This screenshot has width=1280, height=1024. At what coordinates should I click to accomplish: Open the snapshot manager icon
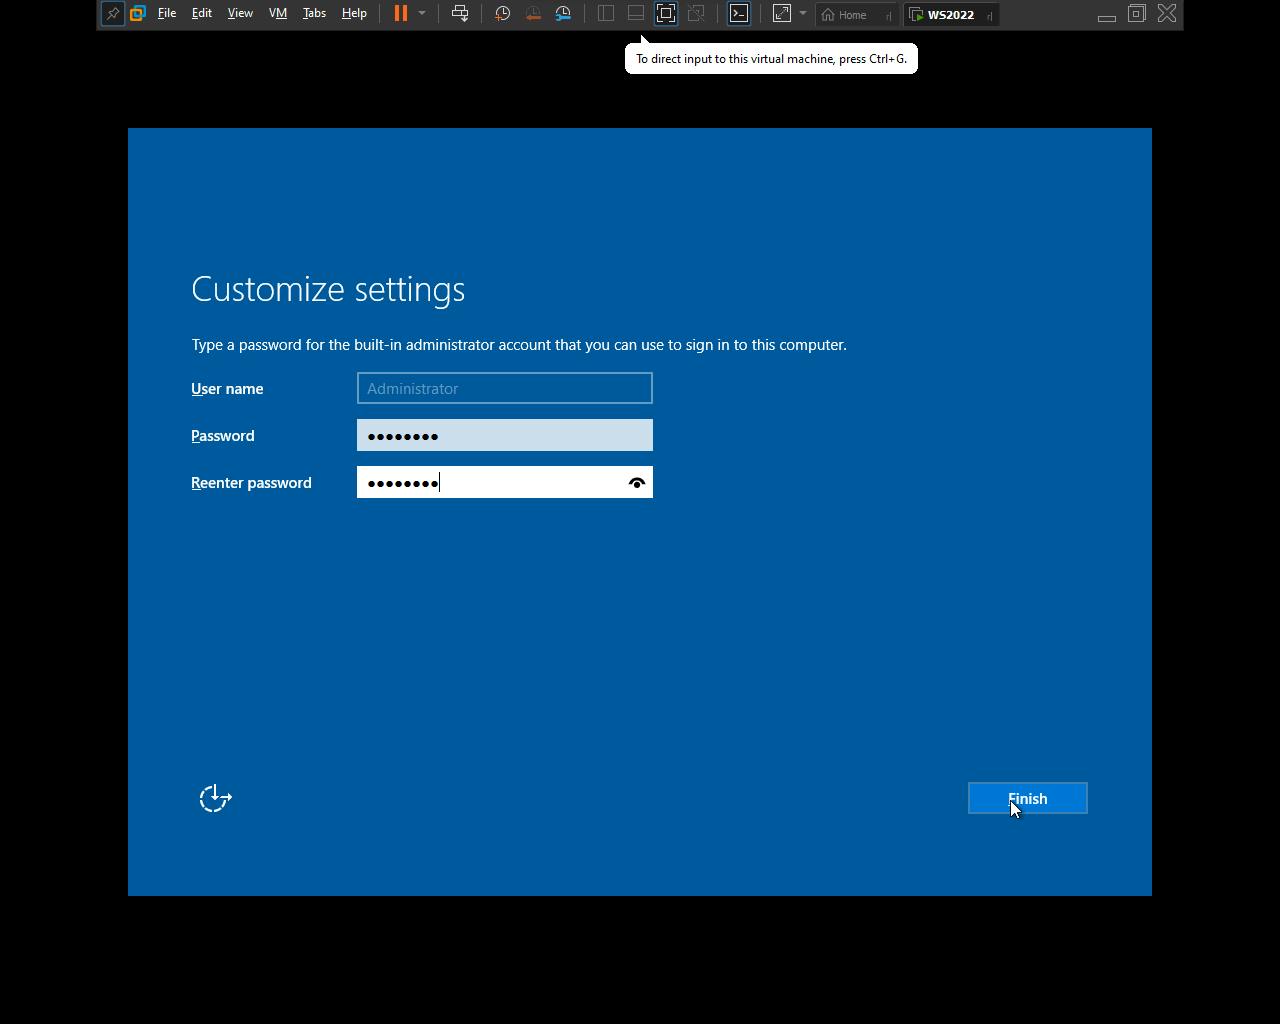(563, 14)
